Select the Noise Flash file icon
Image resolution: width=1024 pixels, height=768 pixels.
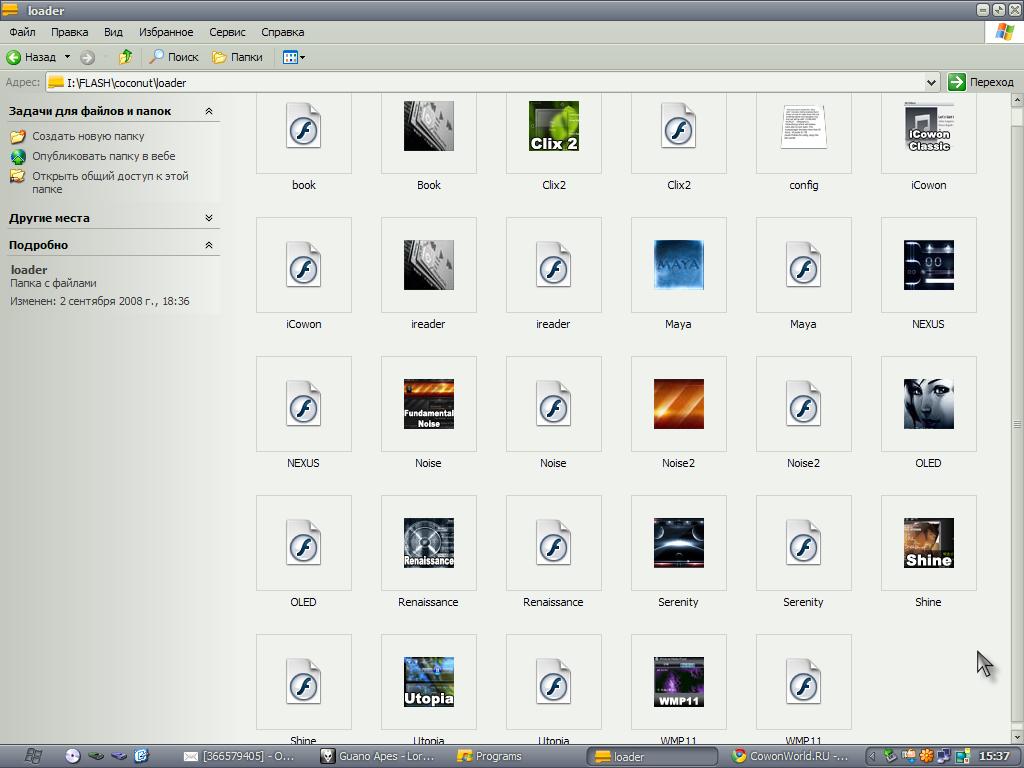tap(554, 404)
